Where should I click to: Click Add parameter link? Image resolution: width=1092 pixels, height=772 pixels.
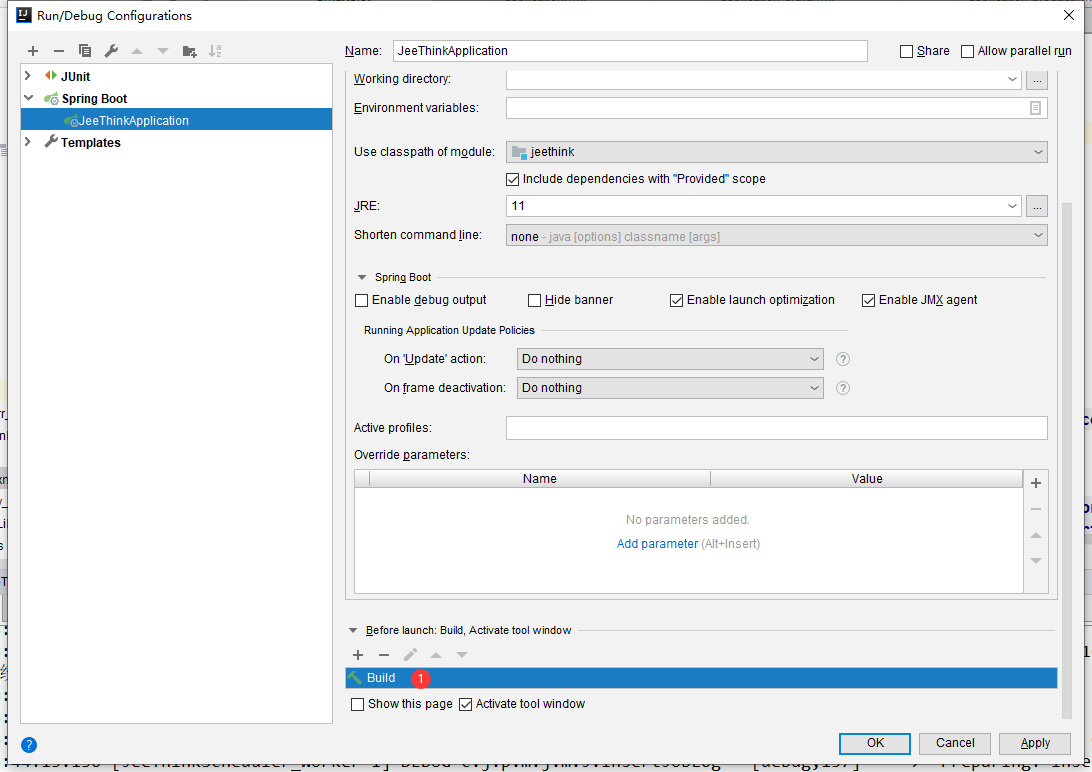pyautogui.click(x=657, y=544)
